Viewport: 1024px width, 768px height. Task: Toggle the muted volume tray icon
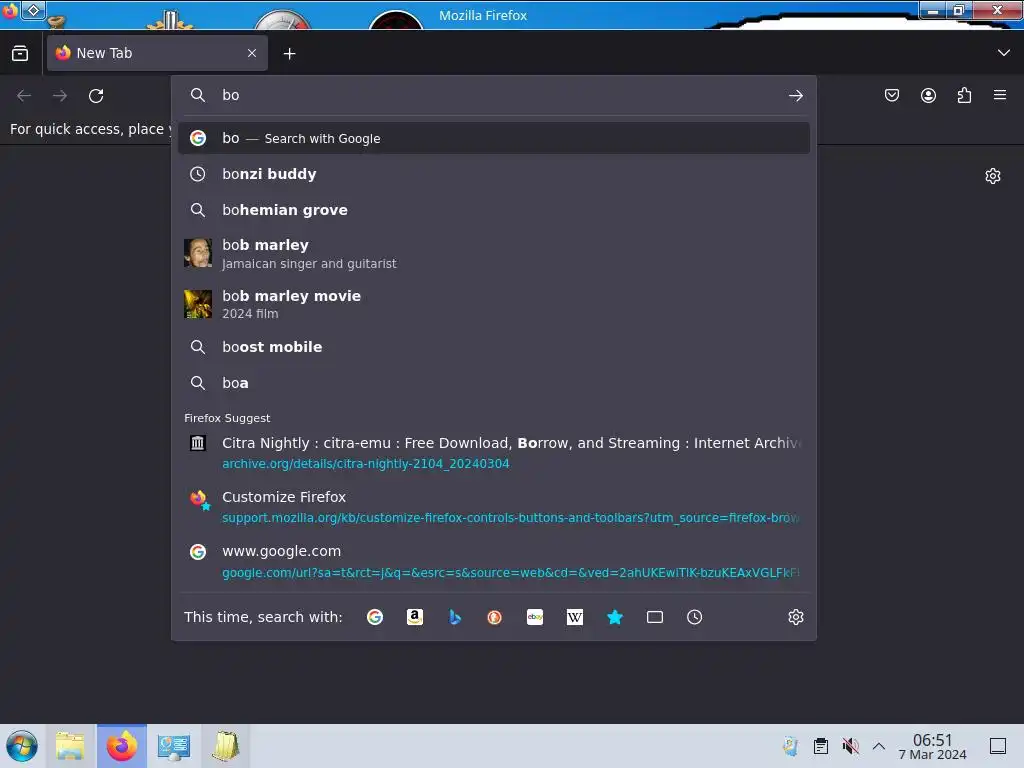850,746
